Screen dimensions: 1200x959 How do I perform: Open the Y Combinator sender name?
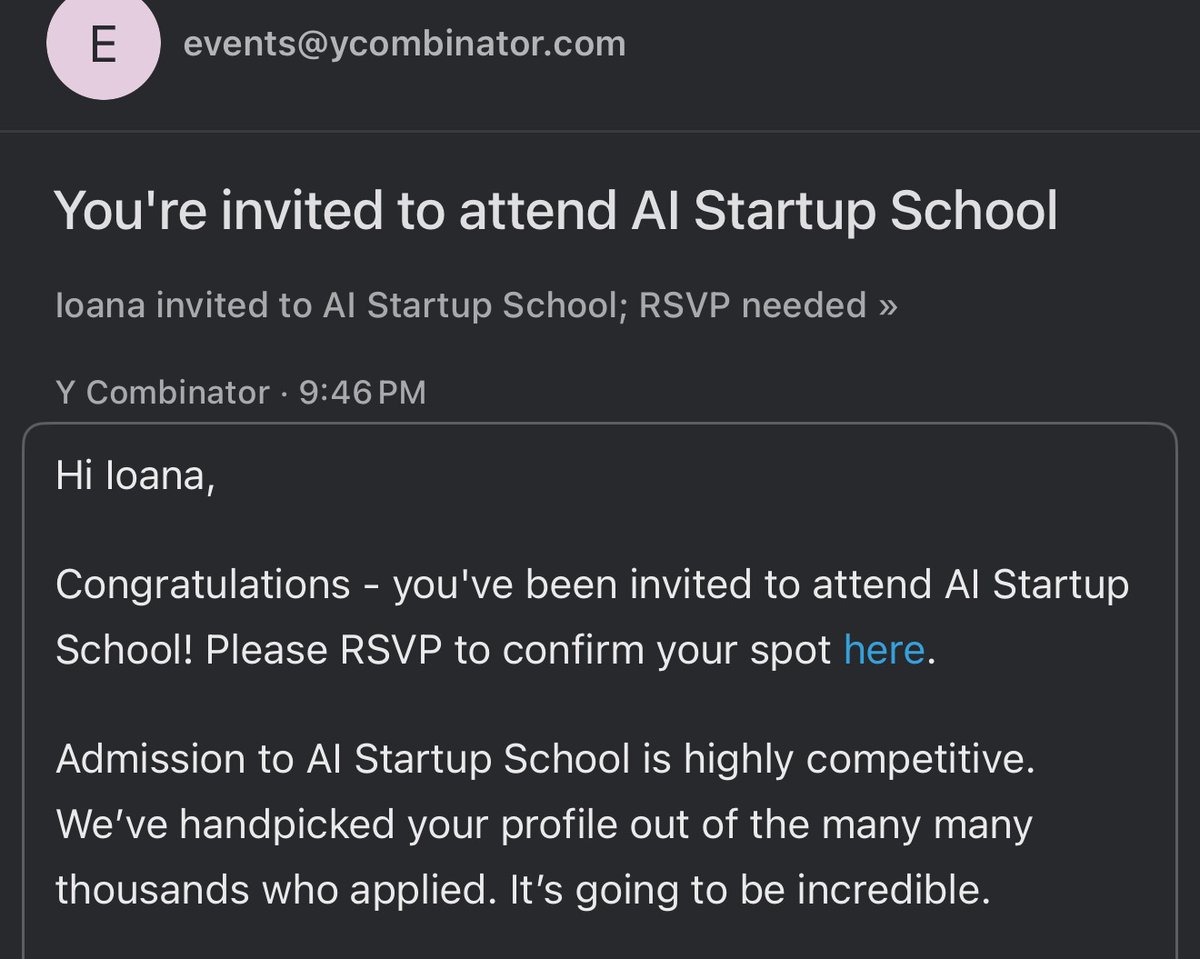[x=162, y=392]
